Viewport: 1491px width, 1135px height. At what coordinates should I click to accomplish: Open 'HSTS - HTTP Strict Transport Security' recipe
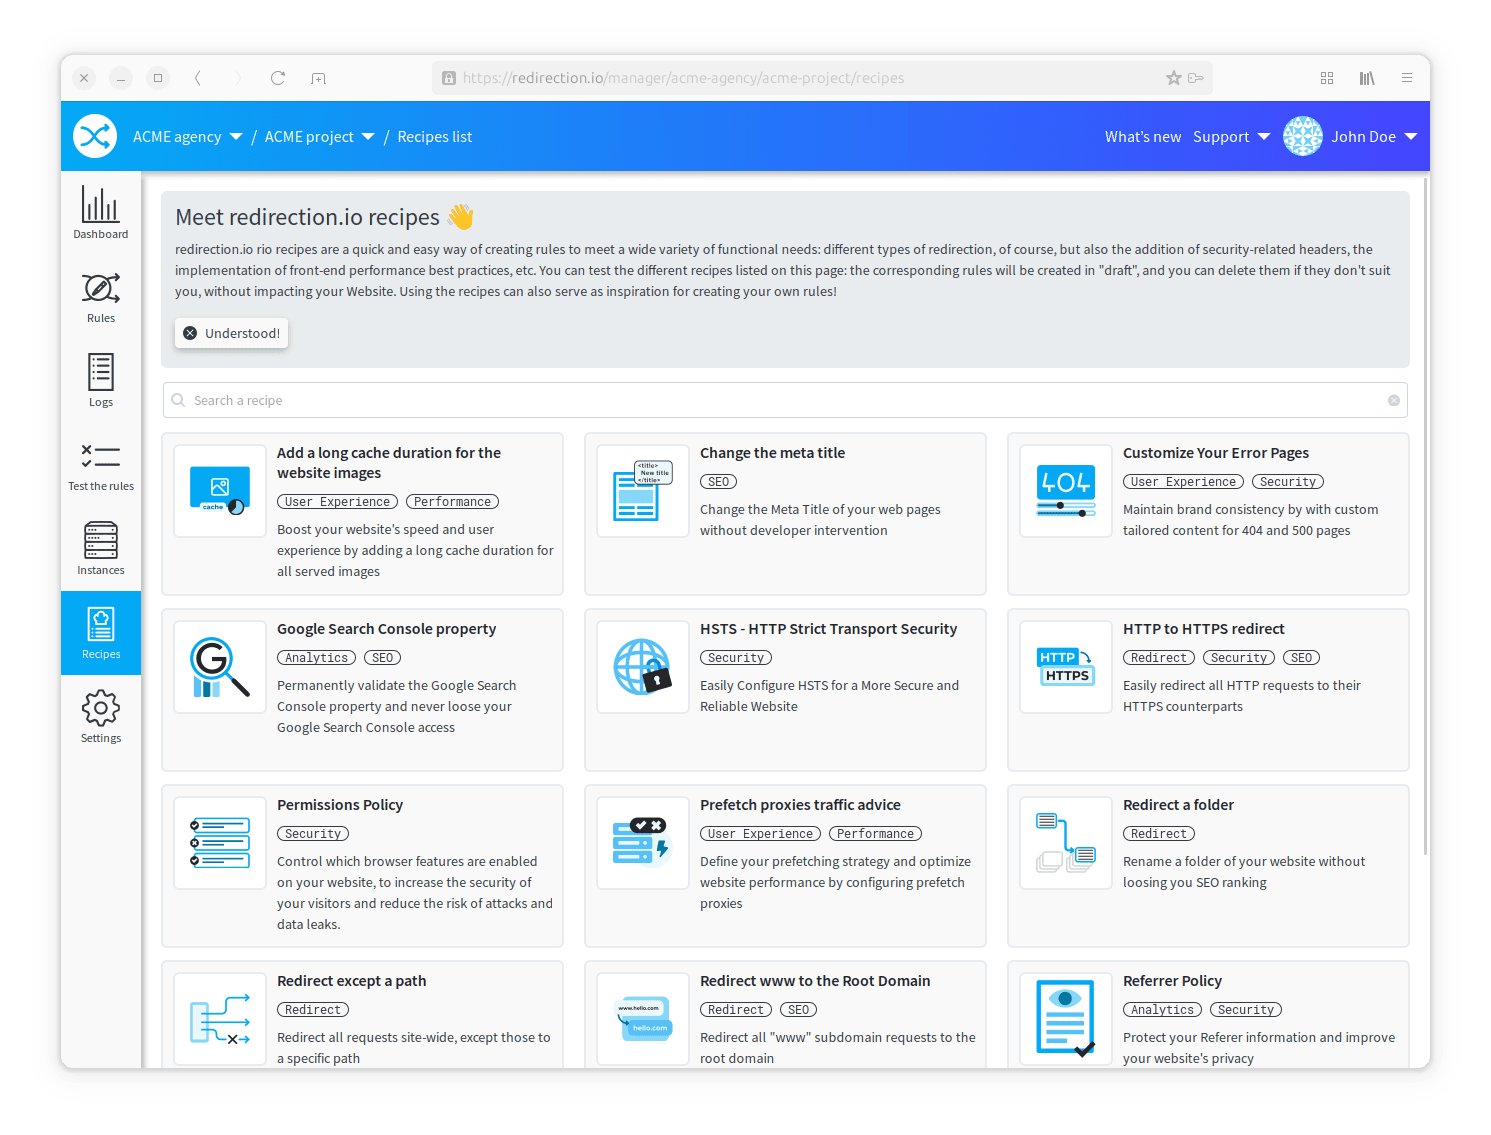click(828, 629)
